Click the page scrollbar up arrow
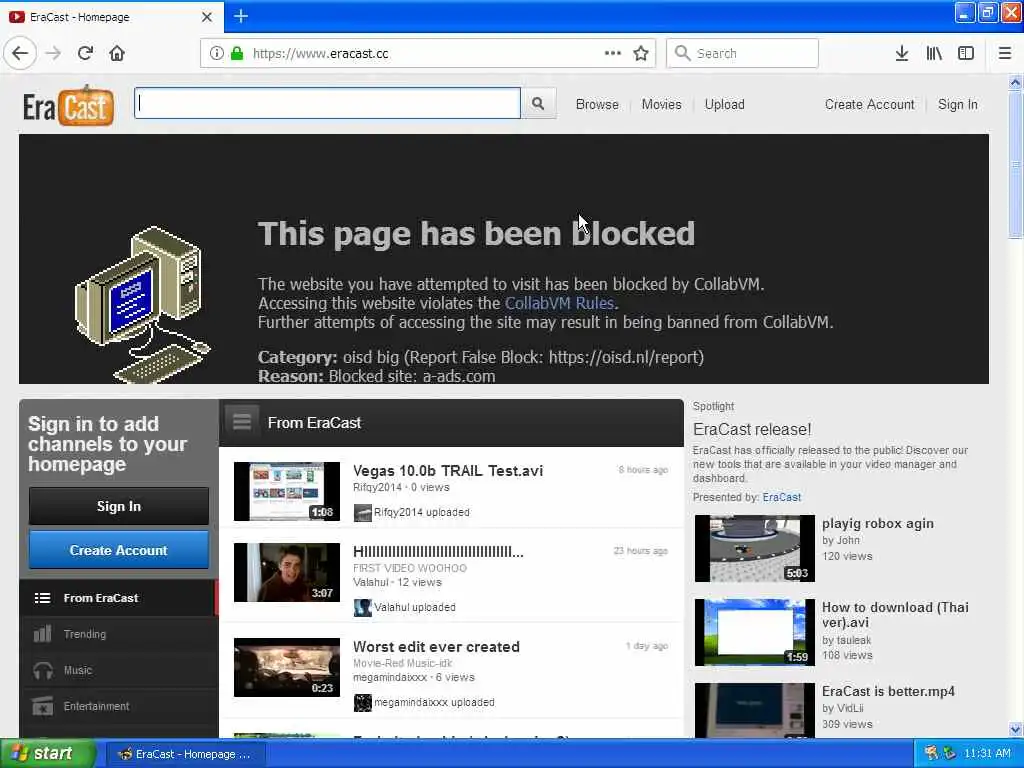Viewport: 1024px width, 768px height. pos(1015,82)
